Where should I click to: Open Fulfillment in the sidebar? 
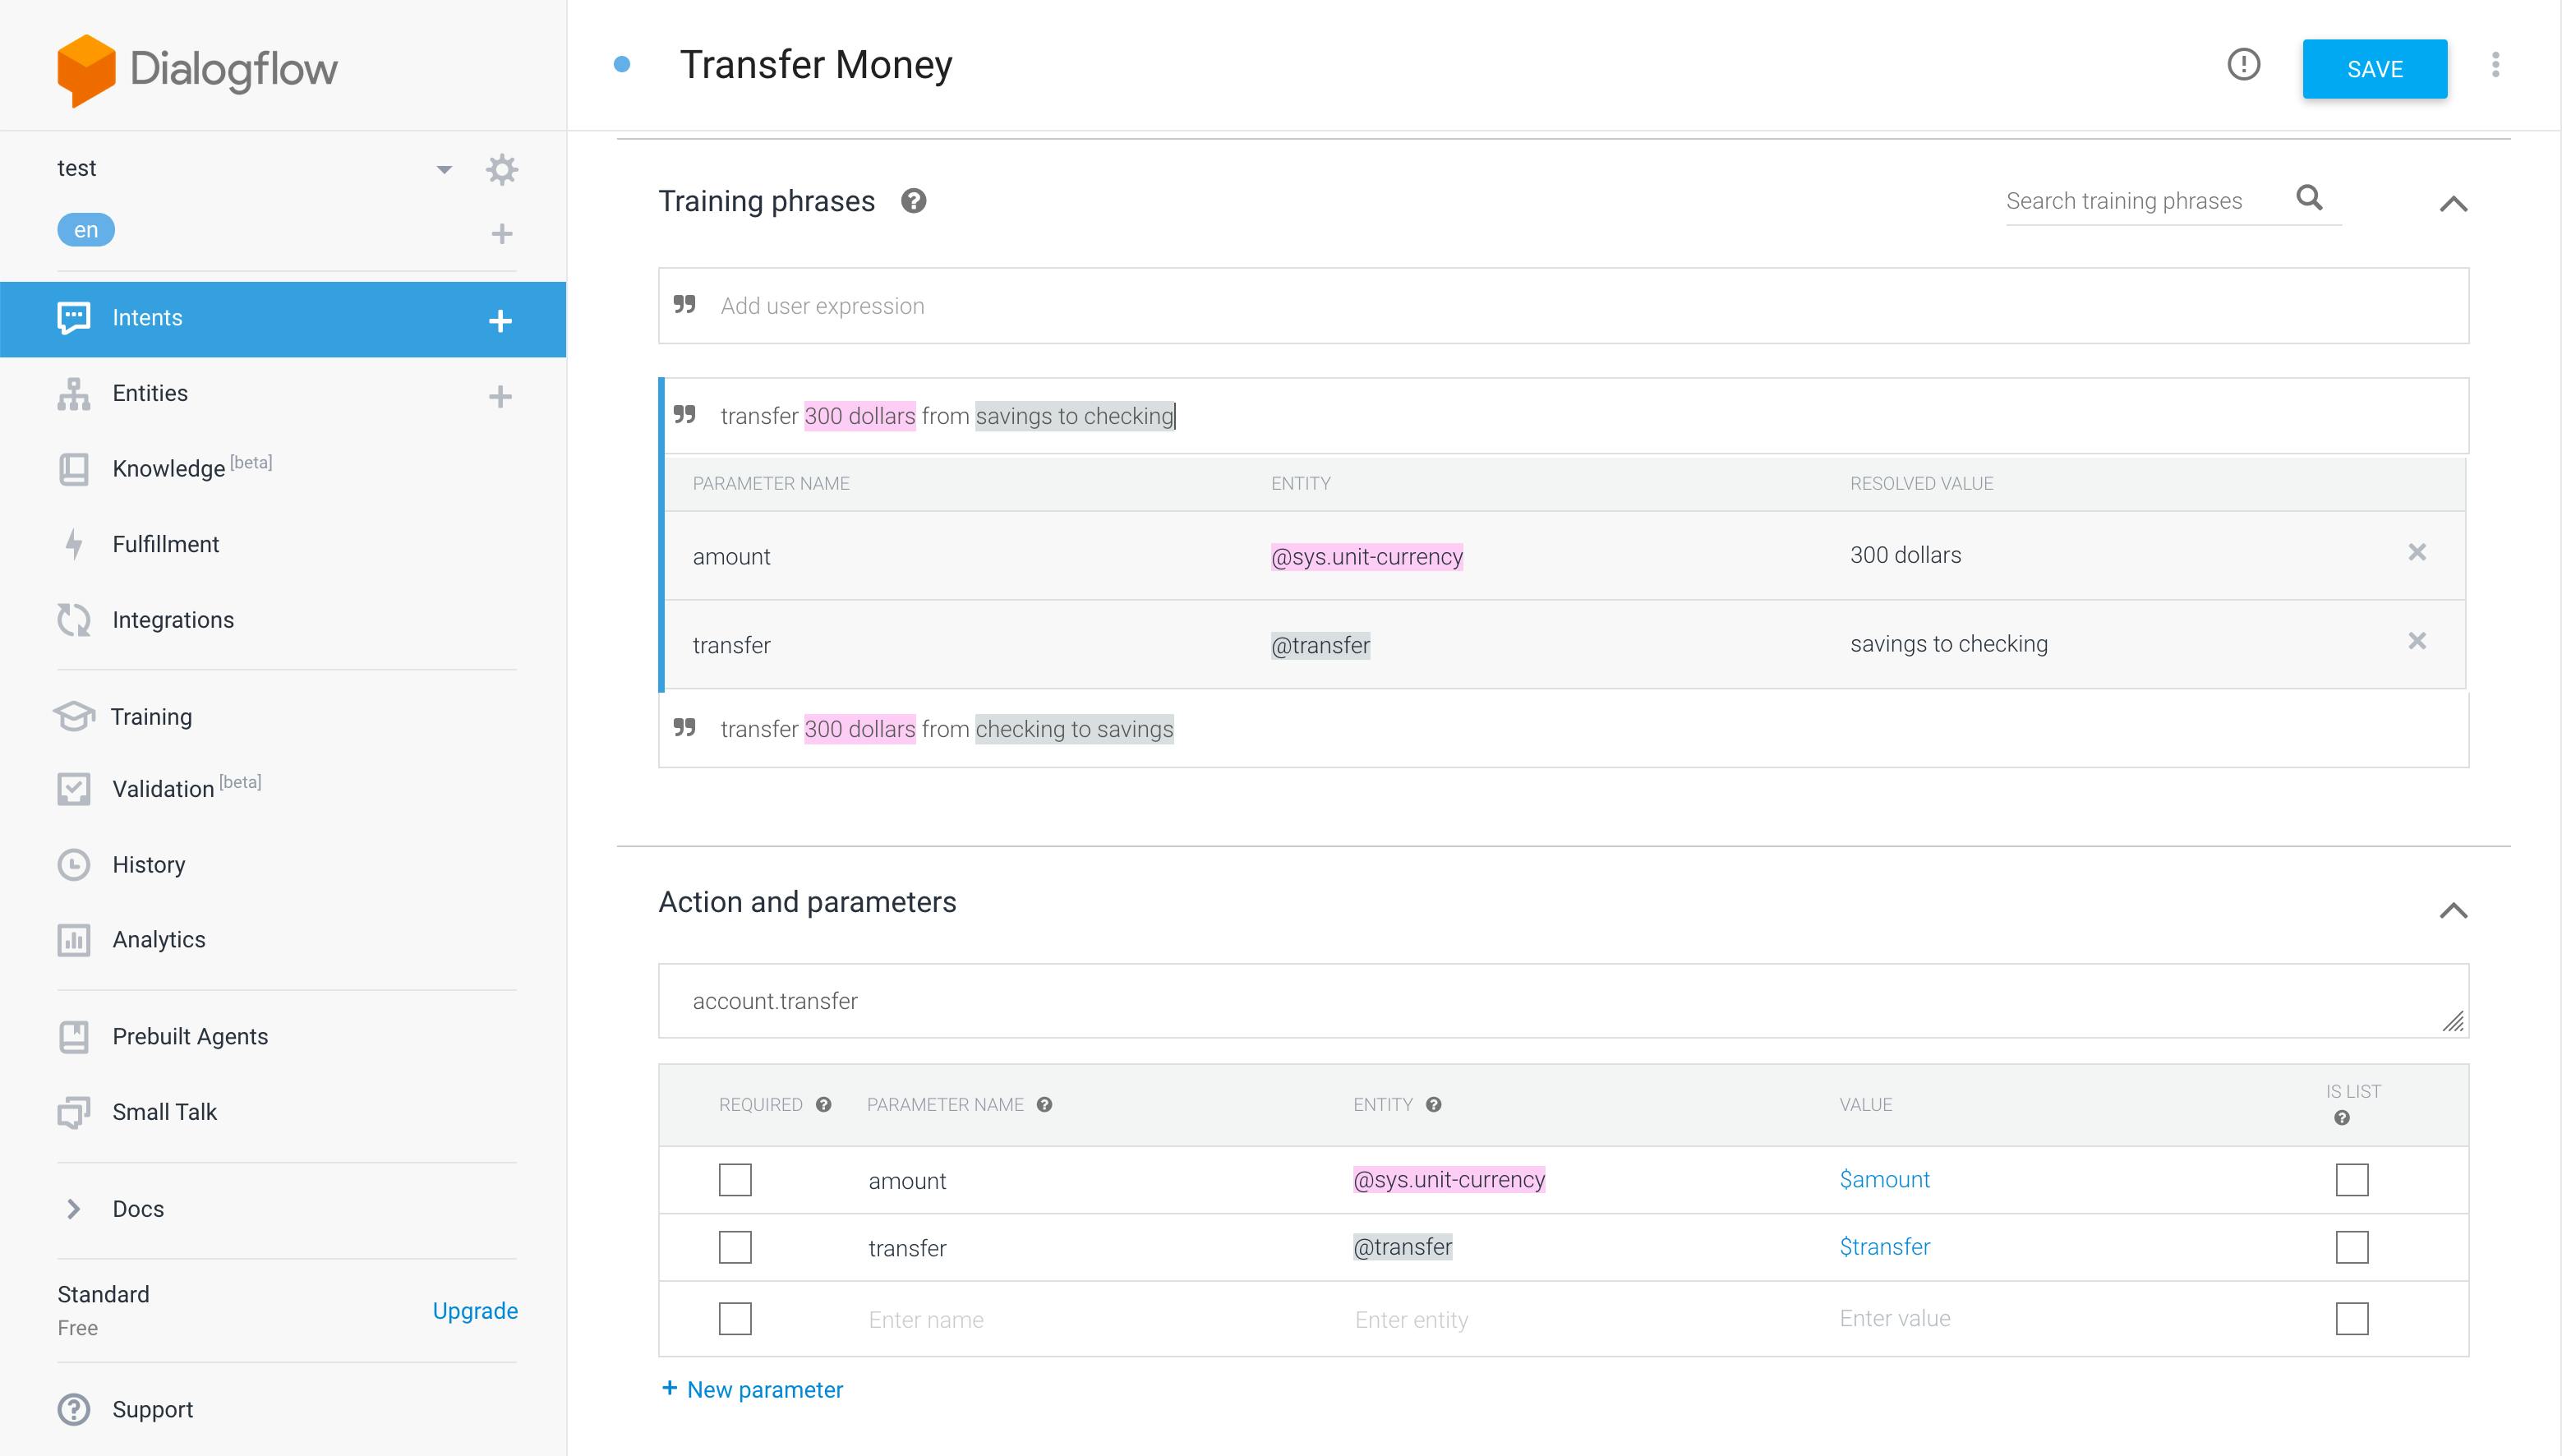[165, 544]
